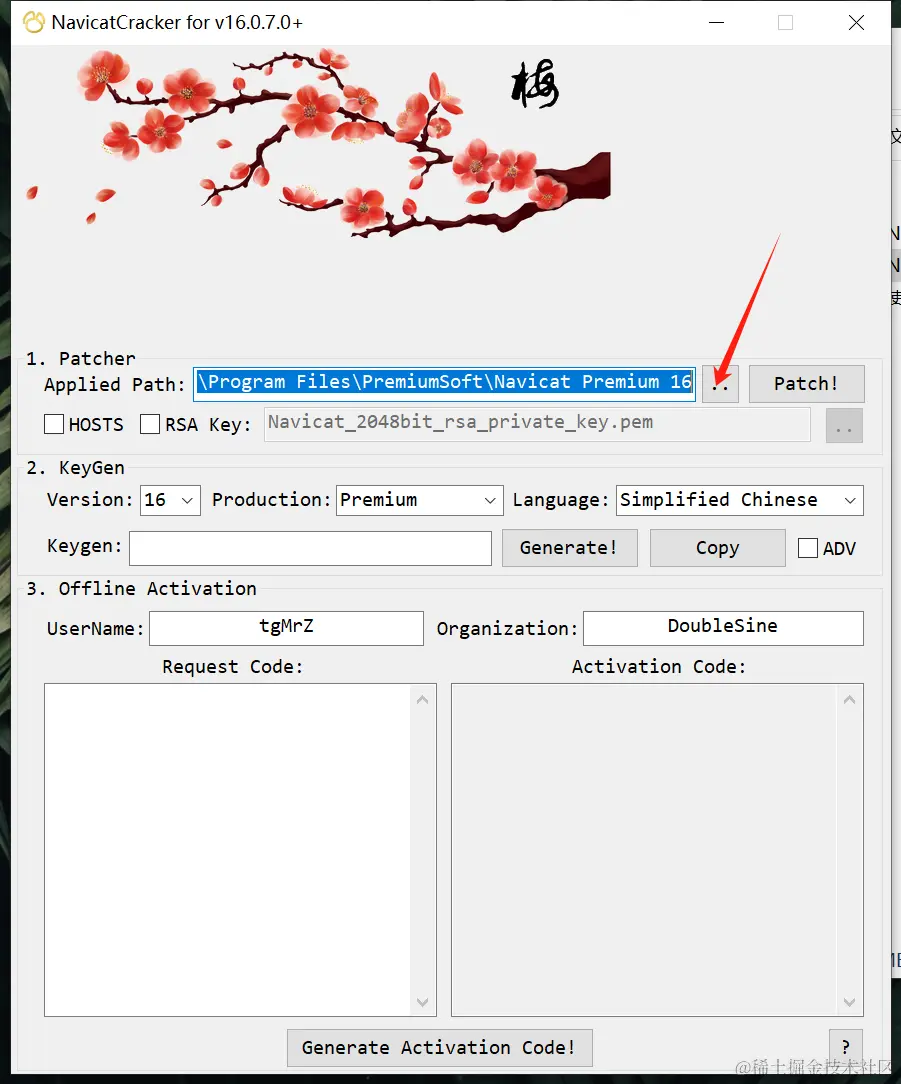The width and height of the screenshot is (901, 1084).
Task: Click Activation Code scrollbar up arrow
Action: [x=850, y=700]
